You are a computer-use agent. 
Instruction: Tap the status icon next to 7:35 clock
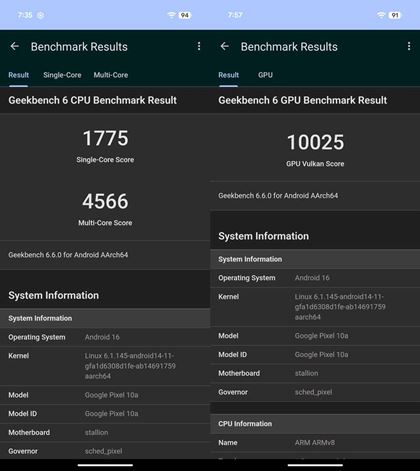coord(40,15)
